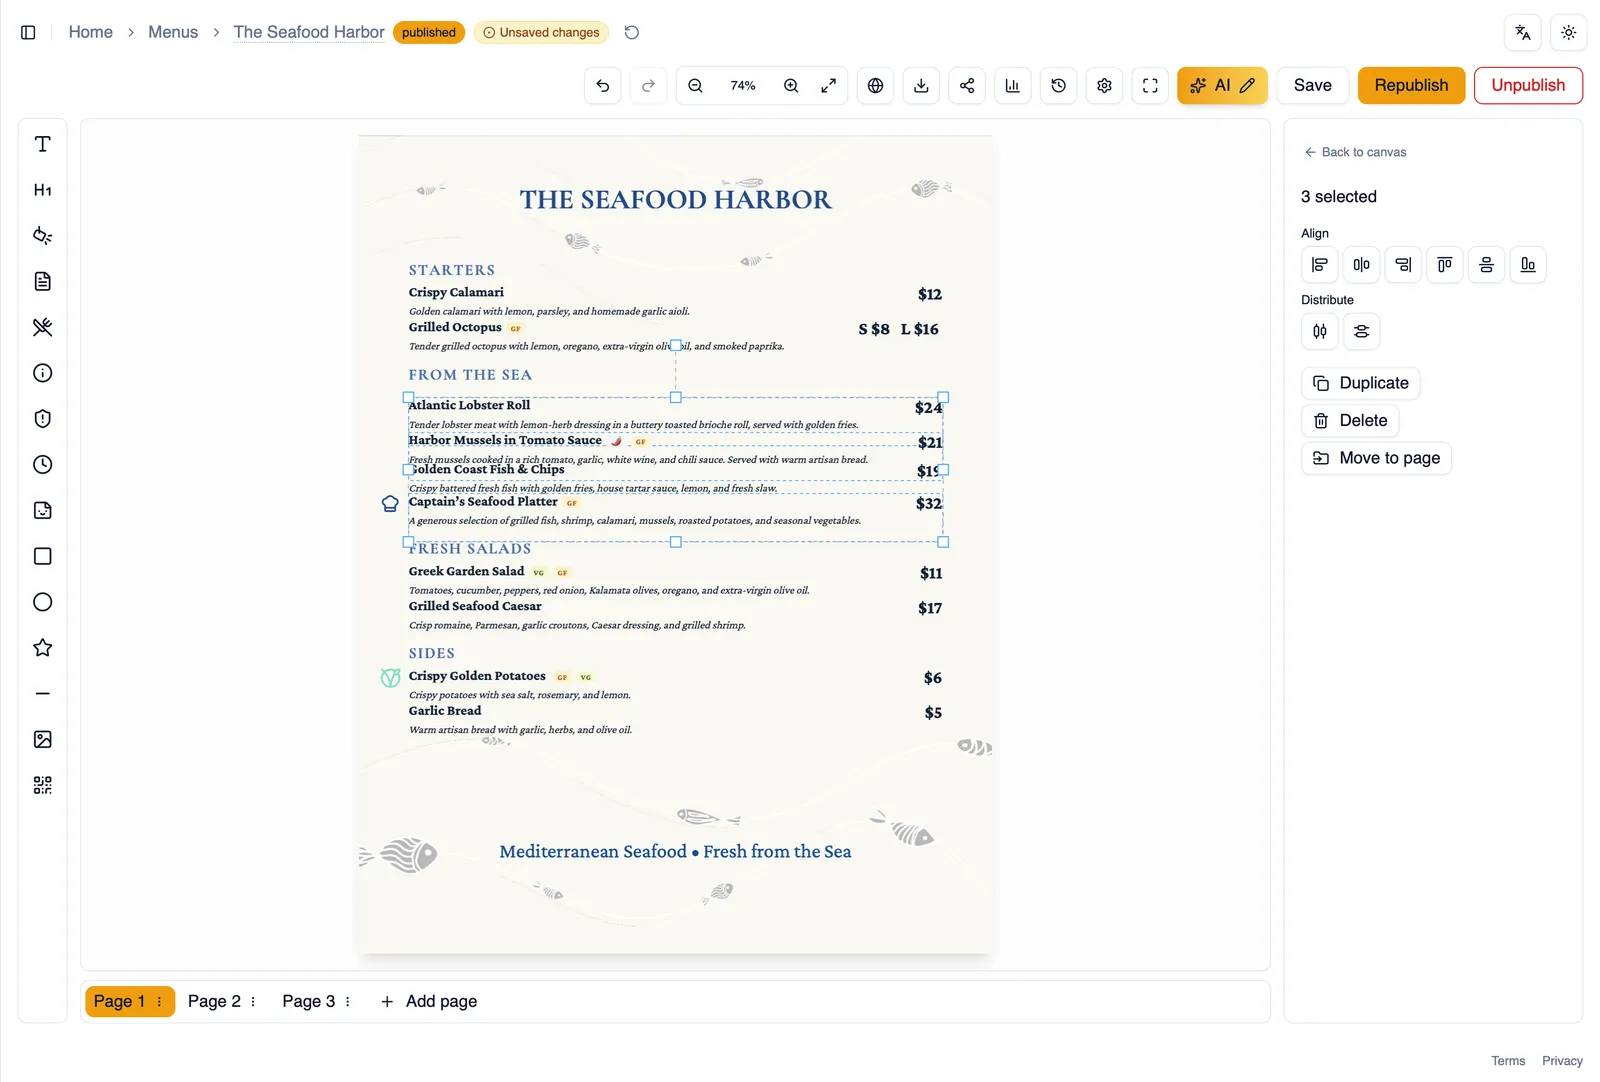
Task: Toggle the light/dark theme sun icon
Action: (x=1569, y=32)
